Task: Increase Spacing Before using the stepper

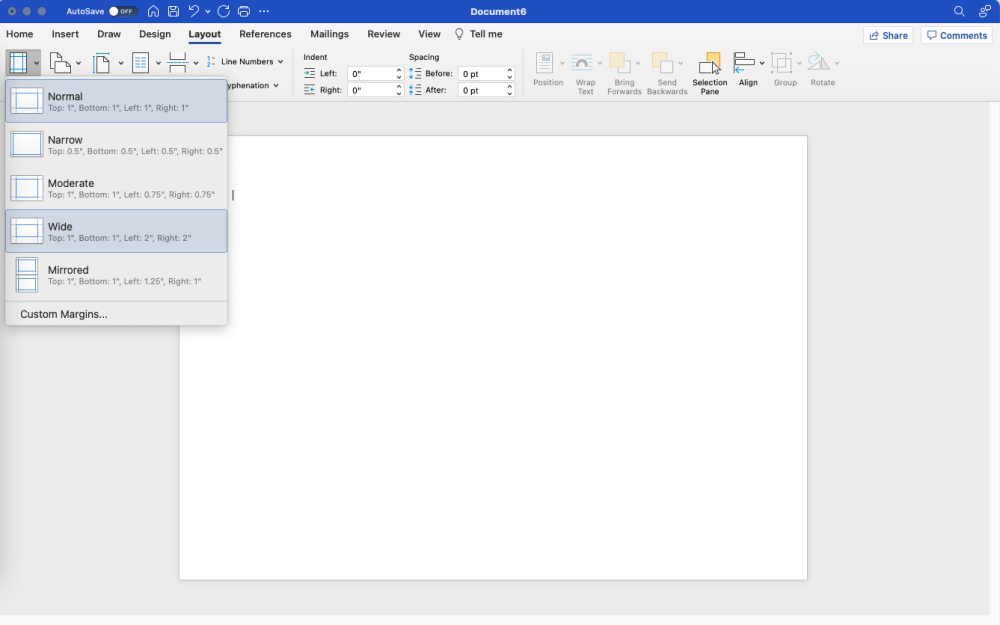Action: point(509,70)
